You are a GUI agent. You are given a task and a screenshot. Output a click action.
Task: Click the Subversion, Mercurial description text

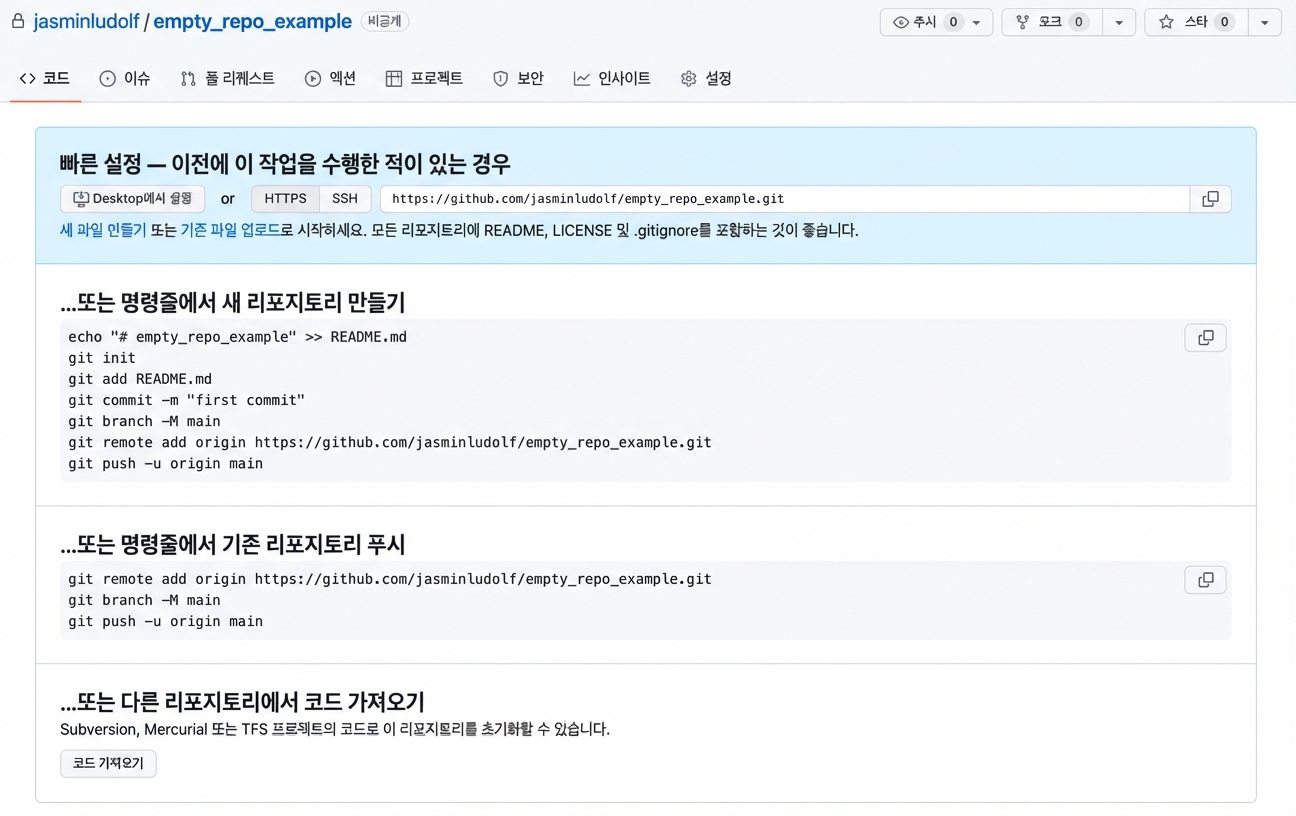click(335, 729)
